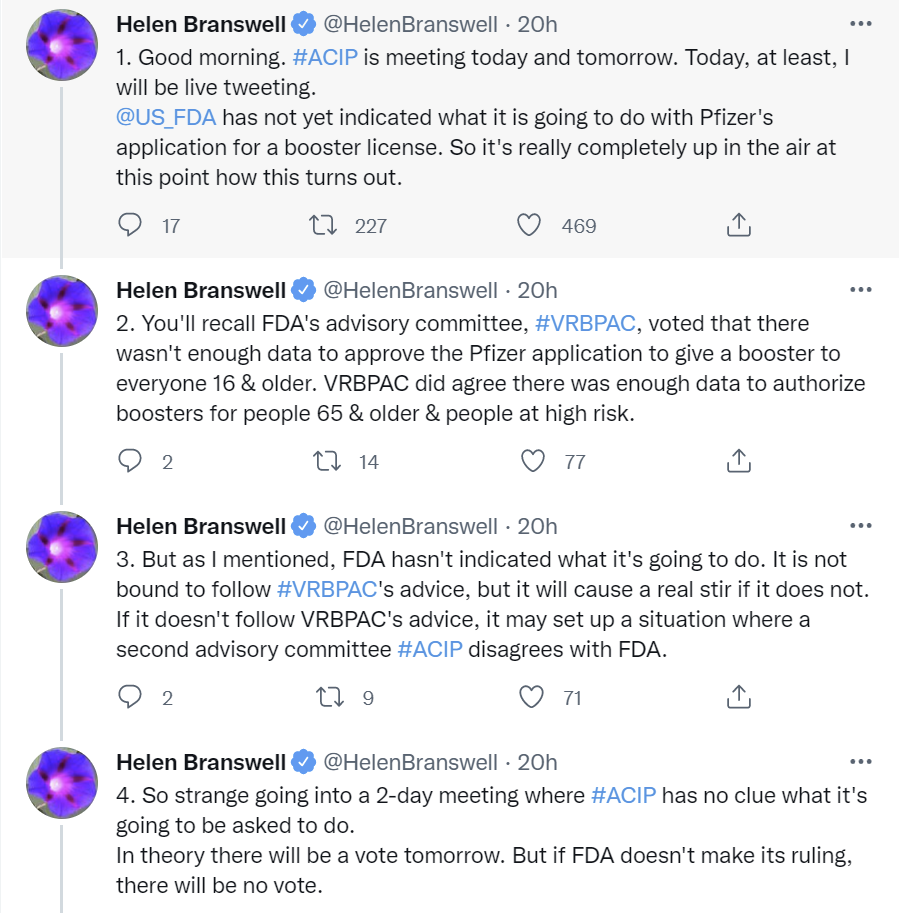Reply to the first tweet about ACIP meeting
The height and width of the screenshot is (913, 899).
coord(129,225)
